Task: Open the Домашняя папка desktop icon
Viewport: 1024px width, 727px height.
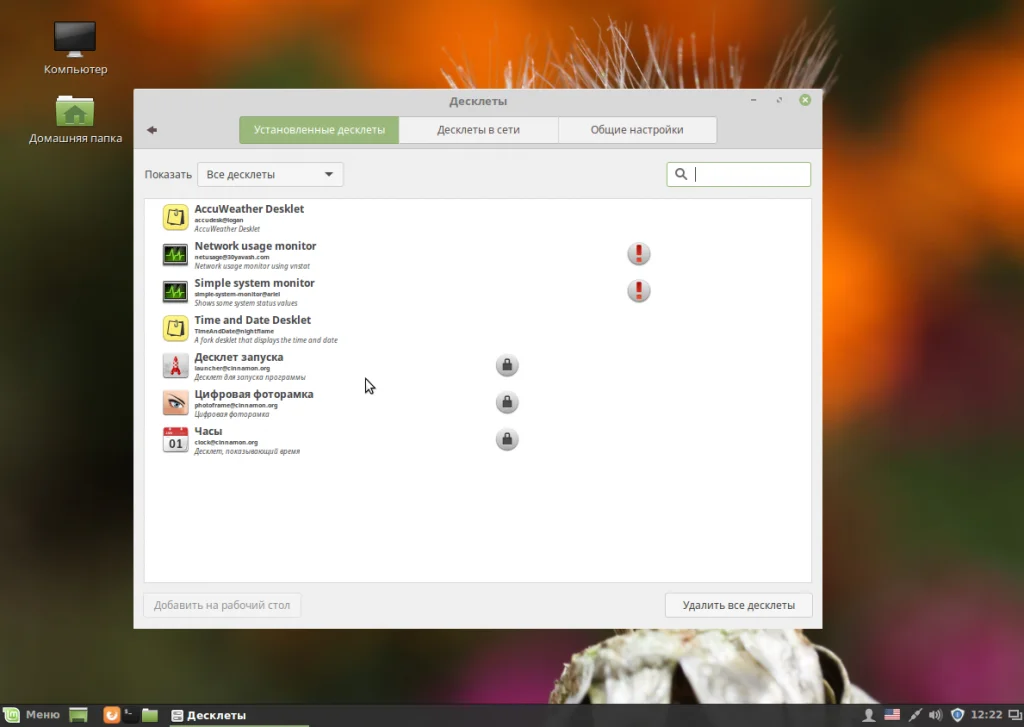Action: tap(75, 120)
